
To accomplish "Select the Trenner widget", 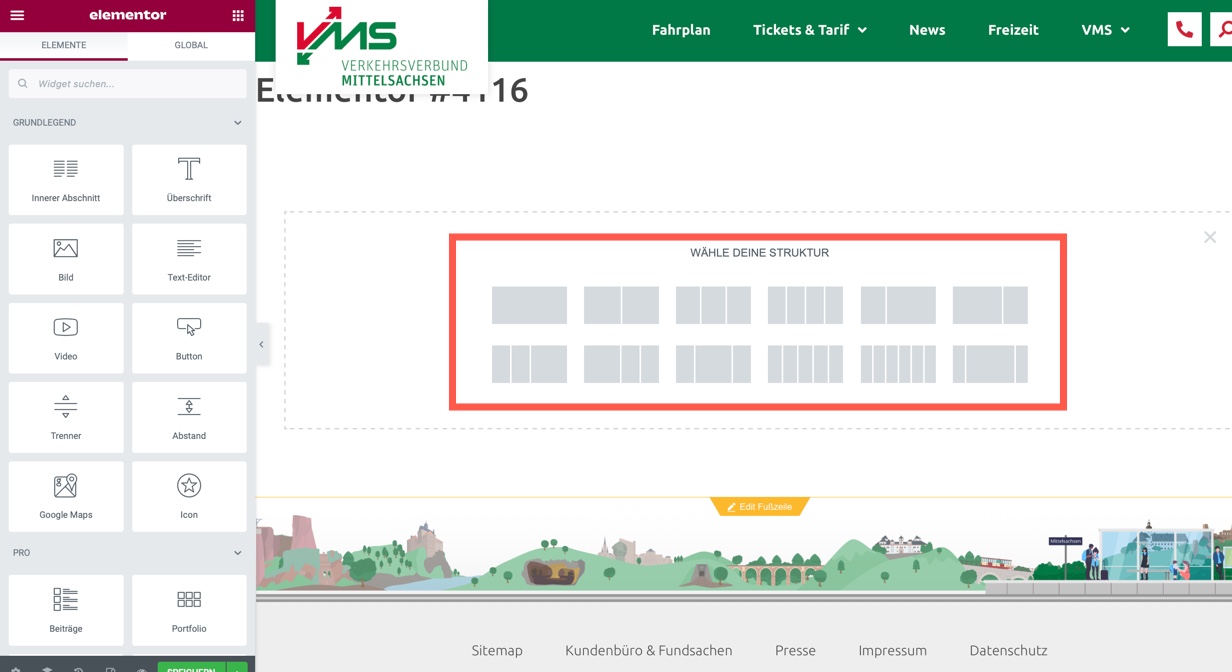I will (66, 417).
